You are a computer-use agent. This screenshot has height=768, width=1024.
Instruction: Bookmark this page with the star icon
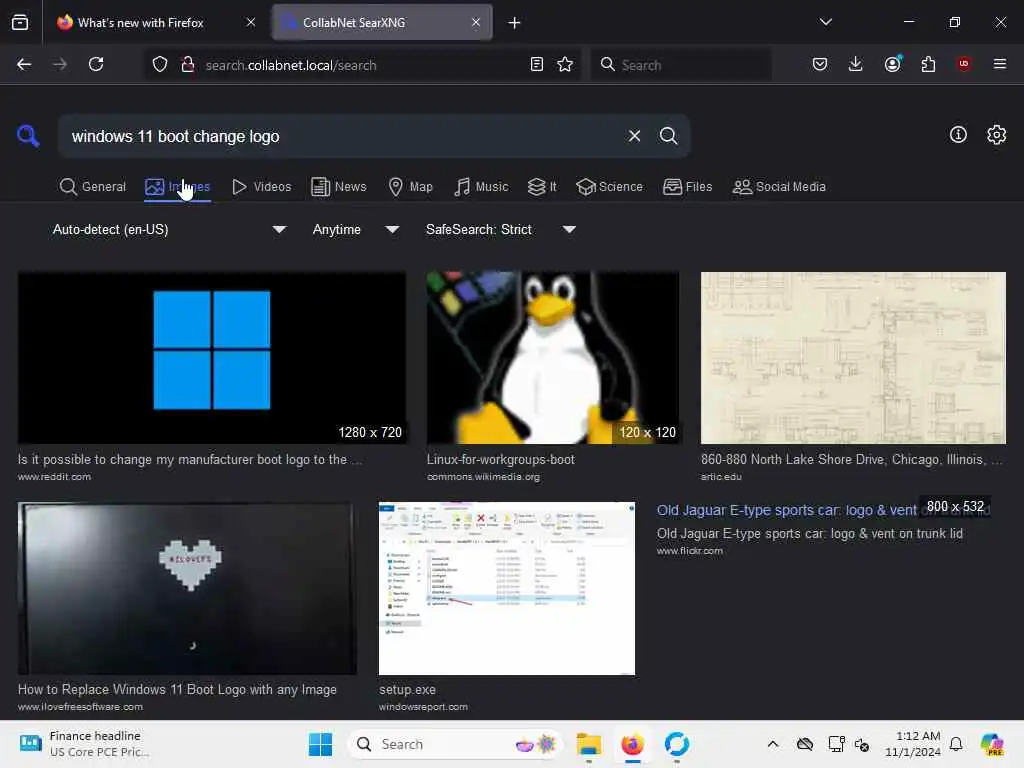pyautogui.click(x=565, y=64)
